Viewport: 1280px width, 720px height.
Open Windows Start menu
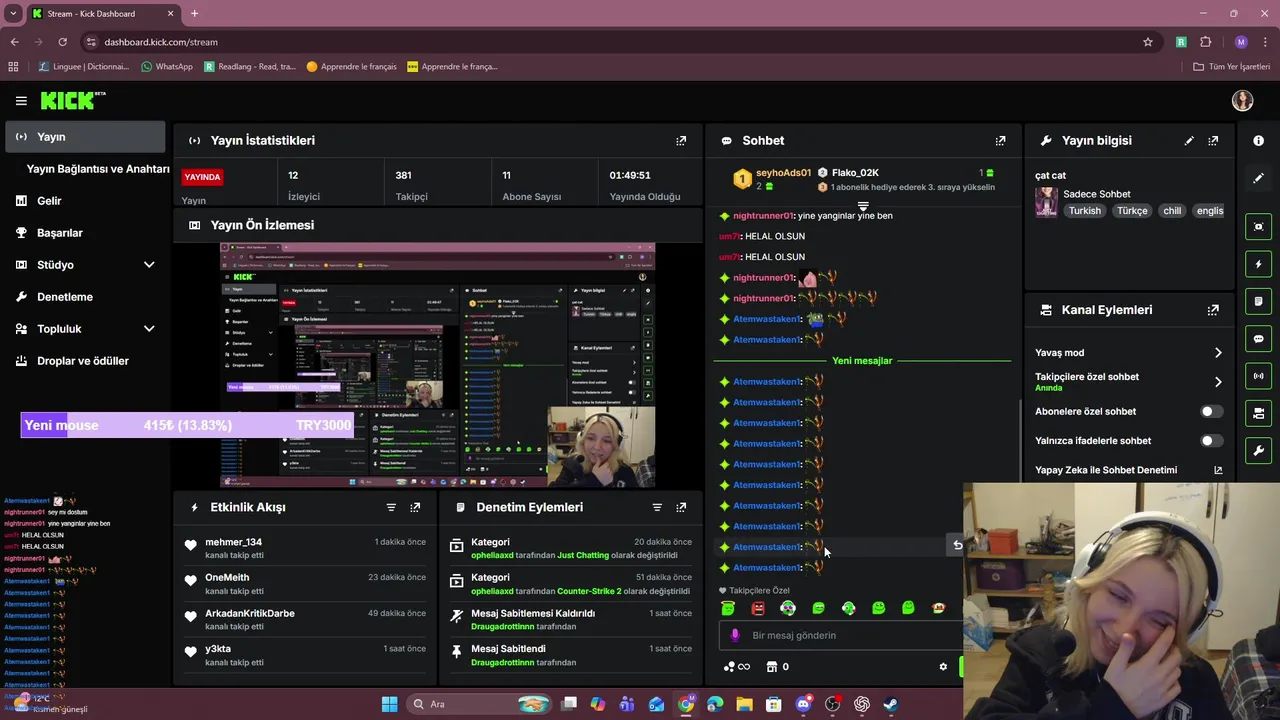tap(389, 704)
